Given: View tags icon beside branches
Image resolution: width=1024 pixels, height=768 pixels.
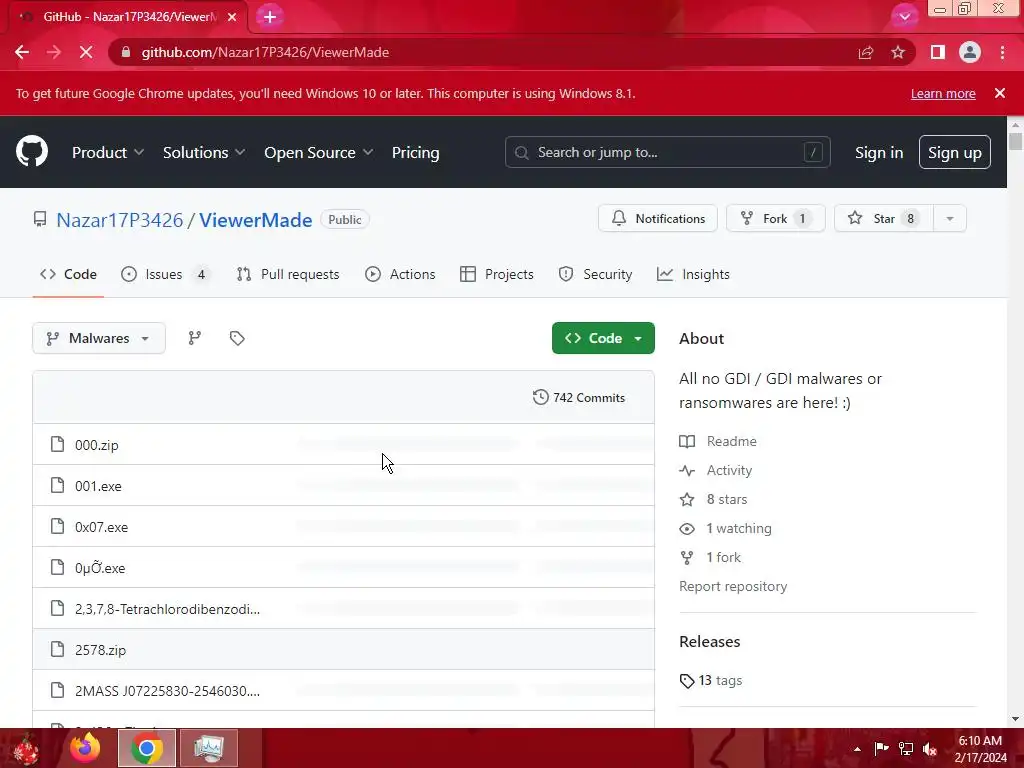Looking at the screenshot, I should pyautogui.click(x=237, y=338).
